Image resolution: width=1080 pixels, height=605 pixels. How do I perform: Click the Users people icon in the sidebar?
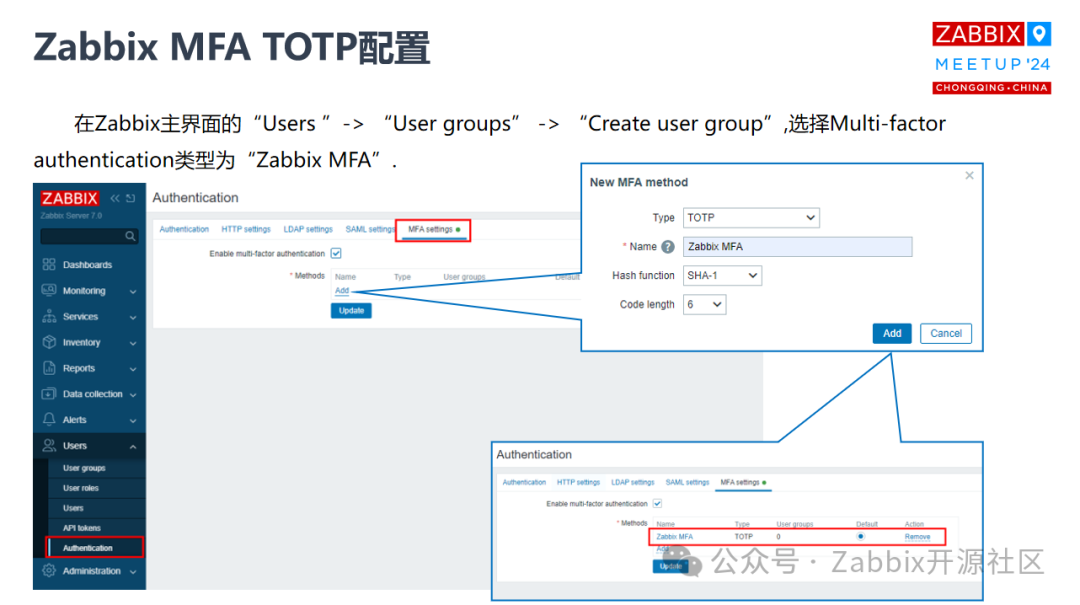49,446
